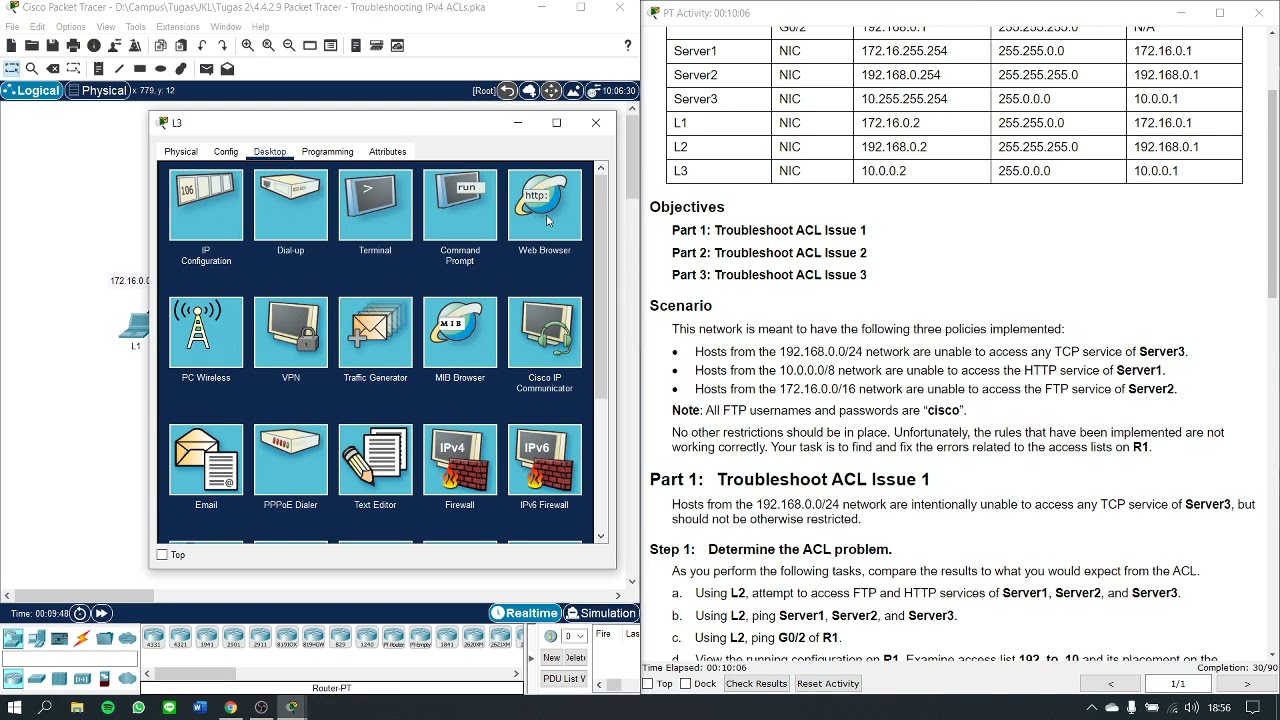Toggle the Top checkbox in L3 window

pyautogui.click(x=162, y=554)
